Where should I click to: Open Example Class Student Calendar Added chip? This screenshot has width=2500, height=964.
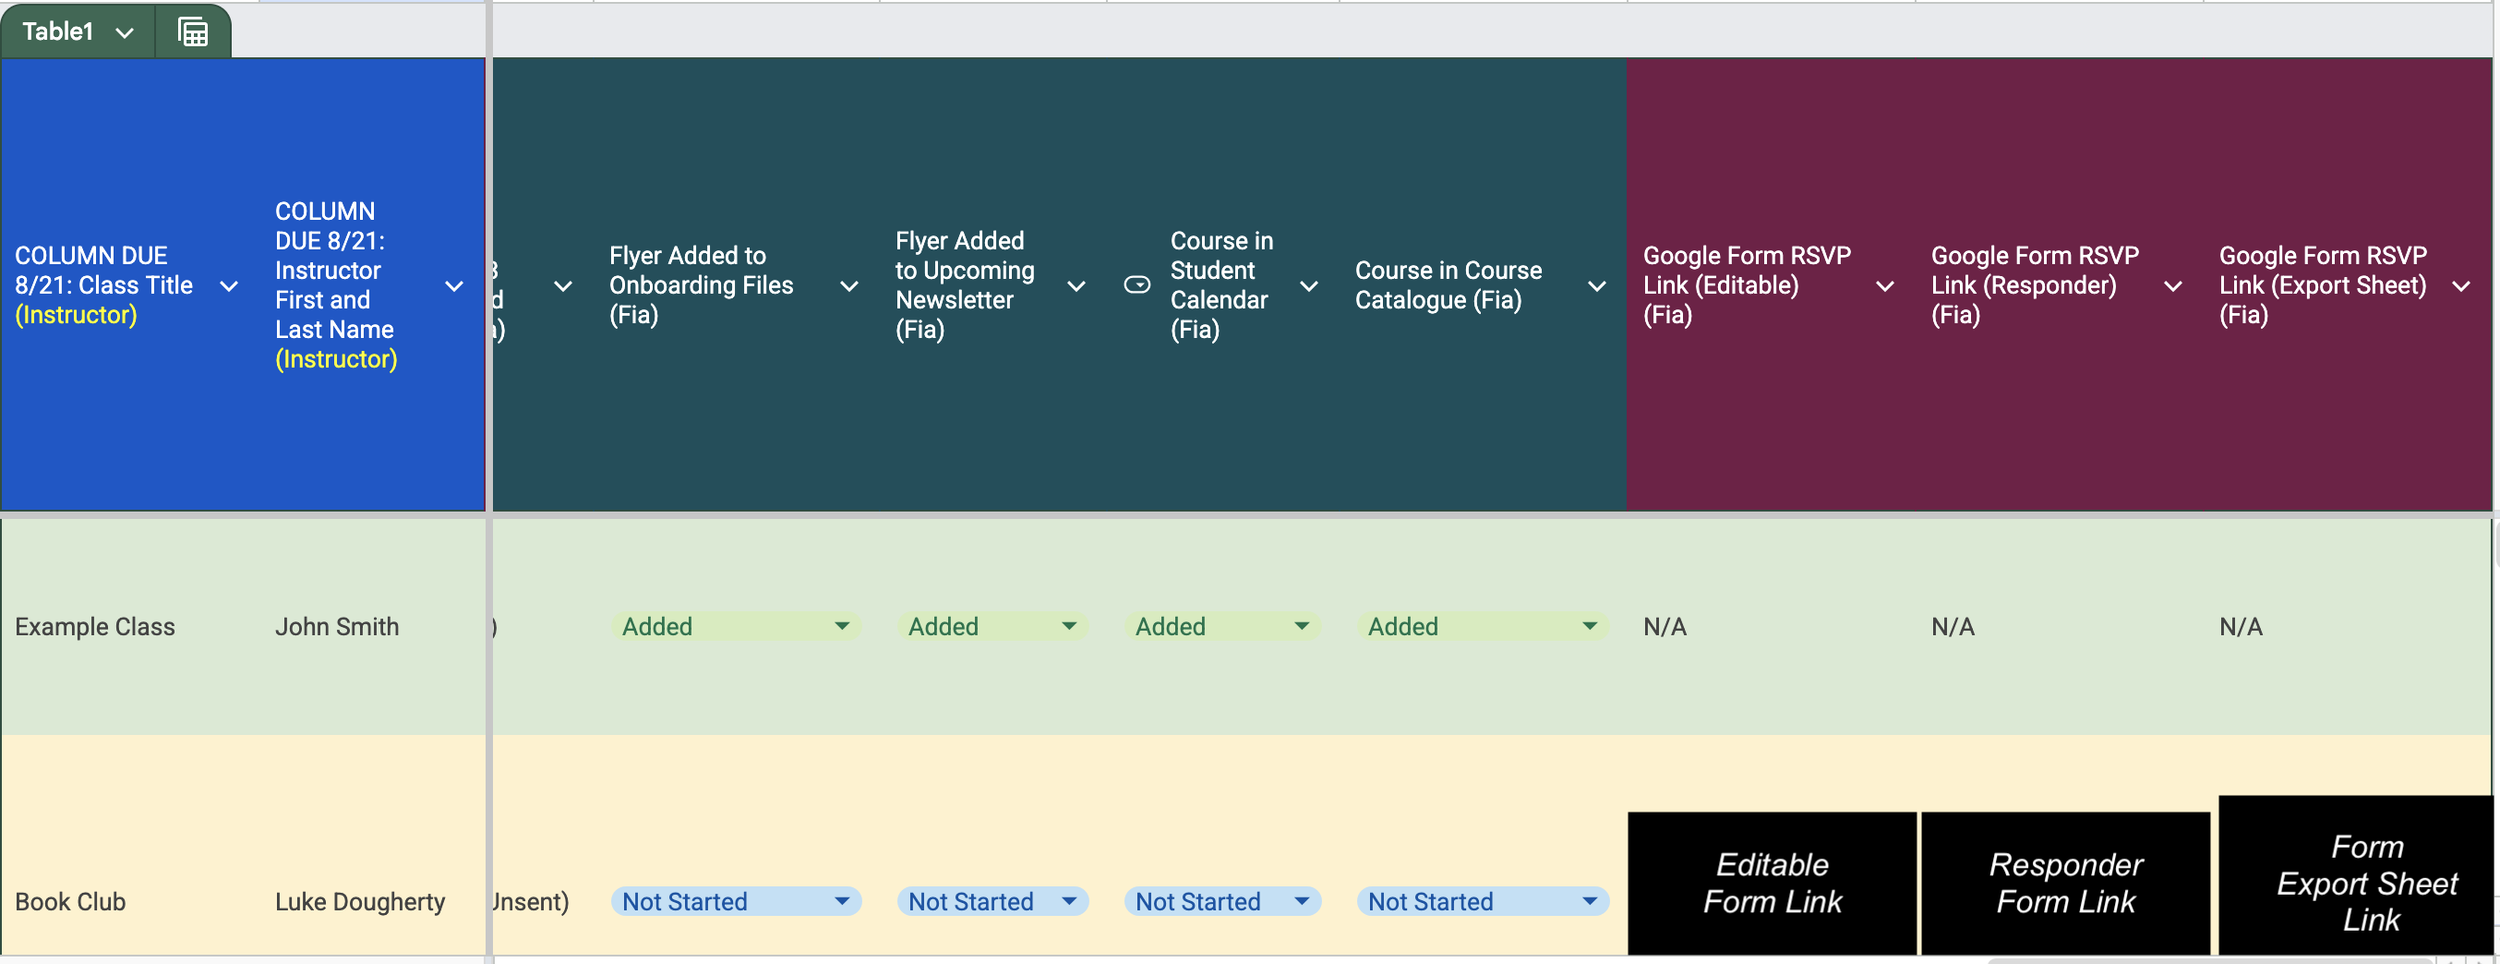point(1222,626)
